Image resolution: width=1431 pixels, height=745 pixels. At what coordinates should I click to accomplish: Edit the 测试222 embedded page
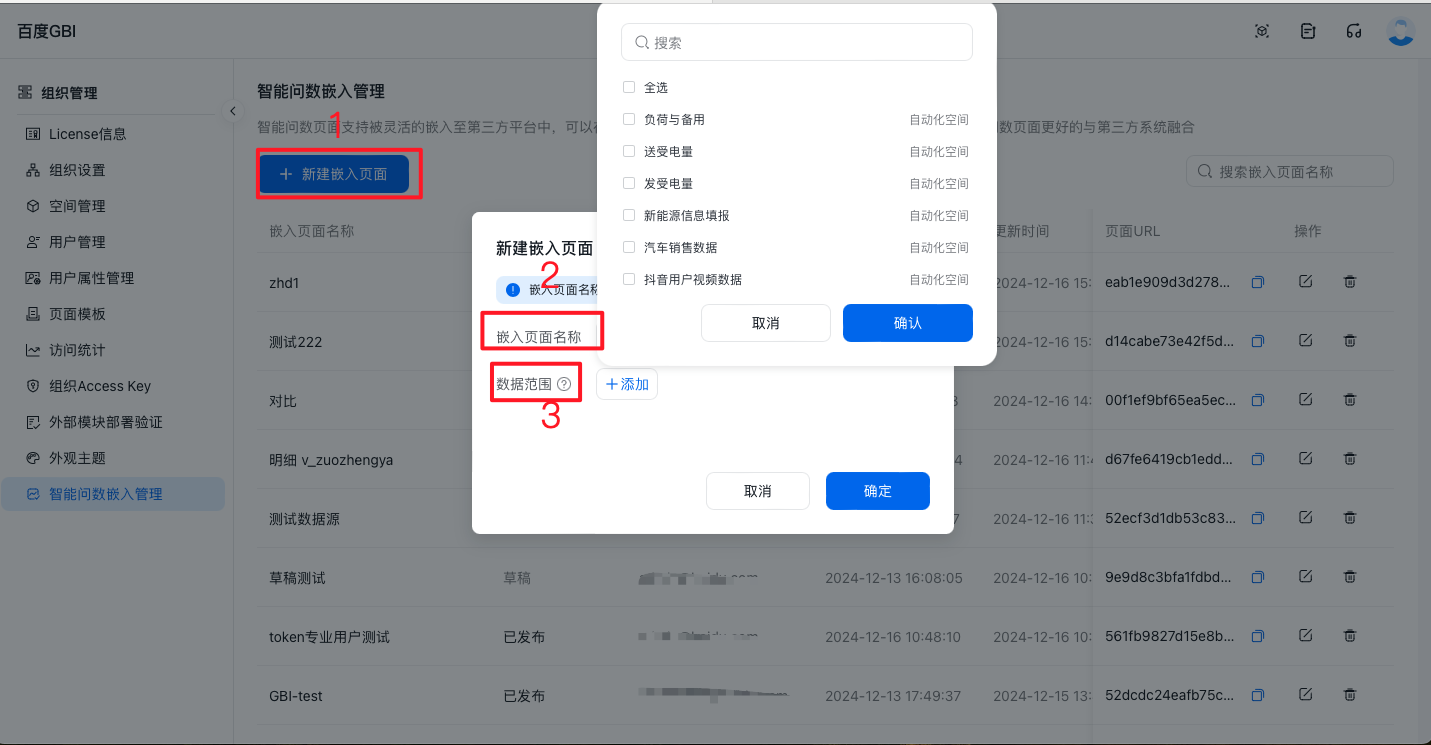(x=1305, y=341)
